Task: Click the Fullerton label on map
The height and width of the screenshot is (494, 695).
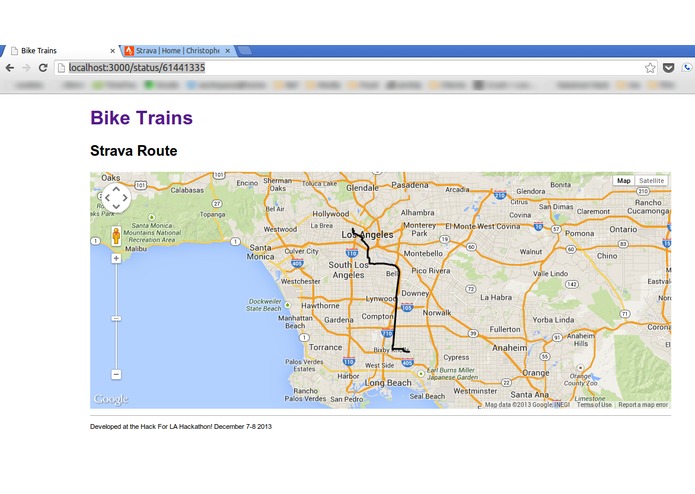Action: (505, 330)
